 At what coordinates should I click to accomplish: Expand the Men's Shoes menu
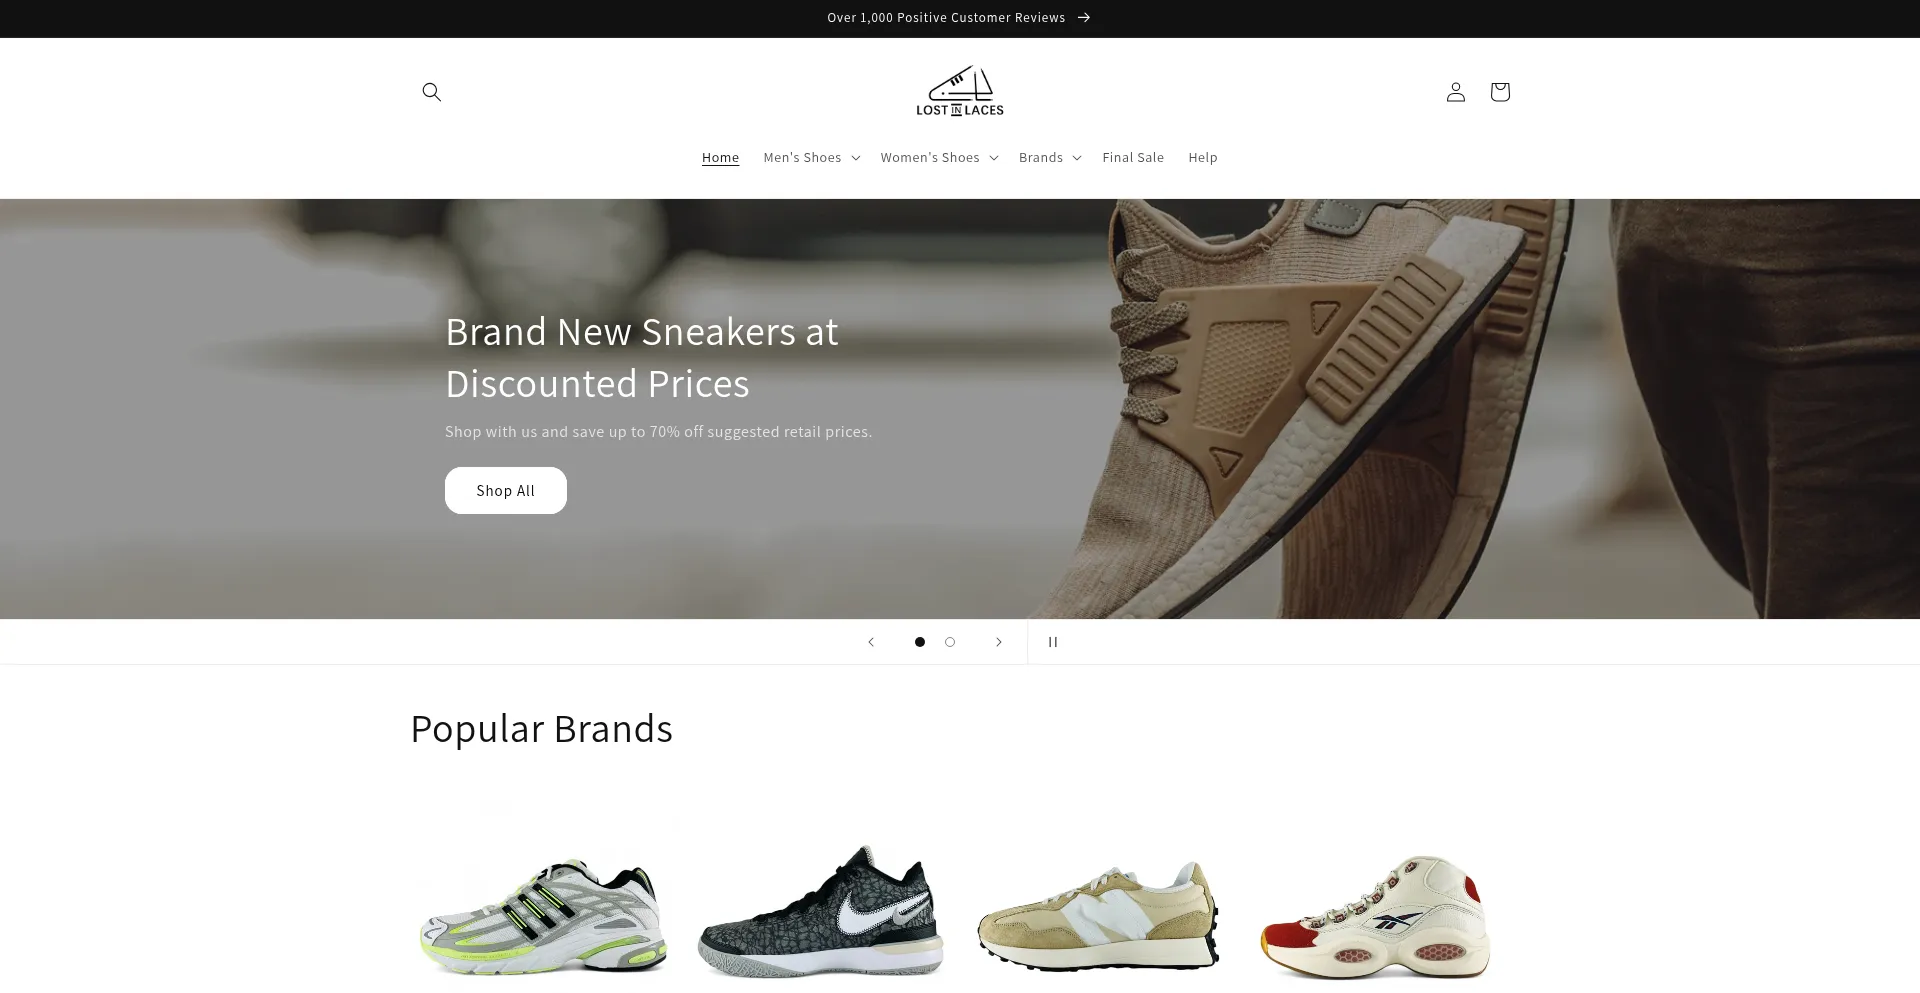click(811, 158)
